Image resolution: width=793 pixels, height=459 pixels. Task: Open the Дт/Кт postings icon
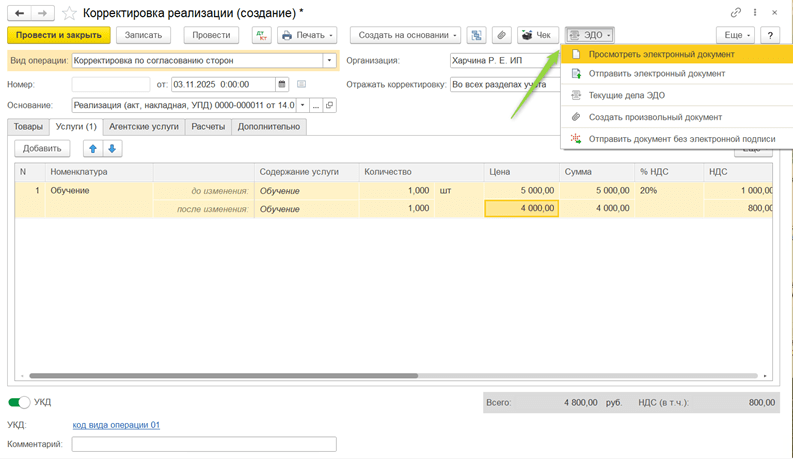pyautogui.click(x=261, y=35)
